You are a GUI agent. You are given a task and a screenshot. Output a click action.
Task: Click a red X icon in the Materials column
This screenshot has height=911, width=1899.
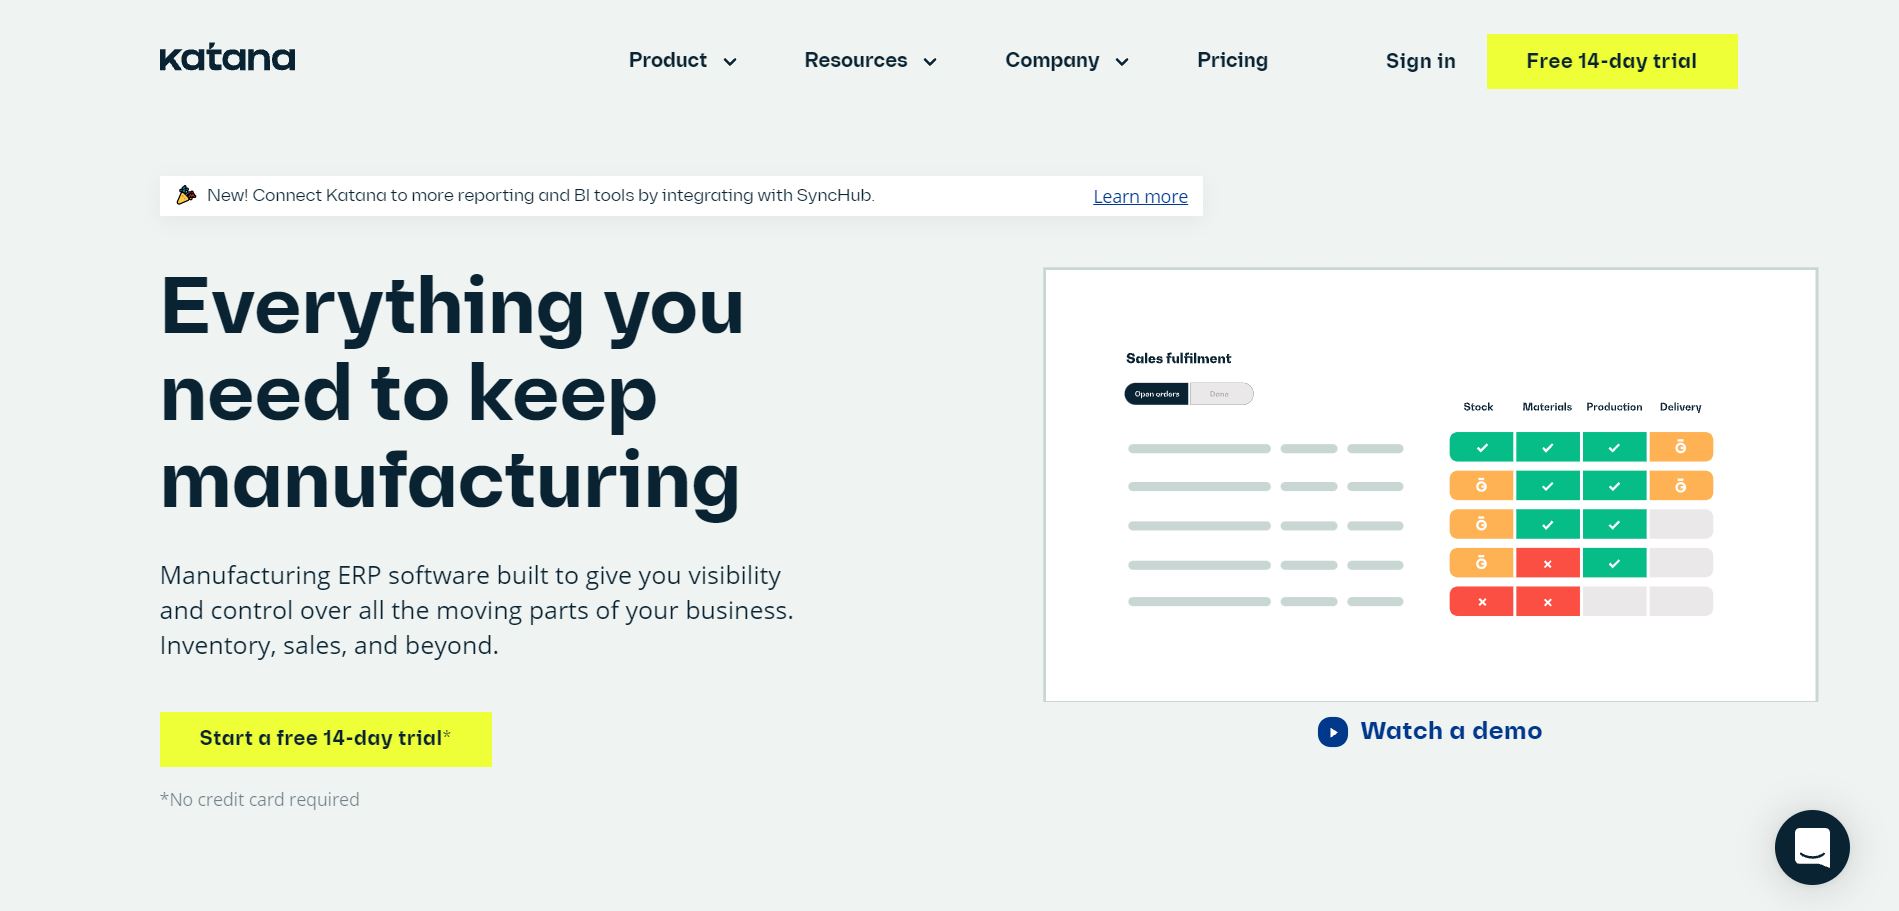tap(1547, 563)
